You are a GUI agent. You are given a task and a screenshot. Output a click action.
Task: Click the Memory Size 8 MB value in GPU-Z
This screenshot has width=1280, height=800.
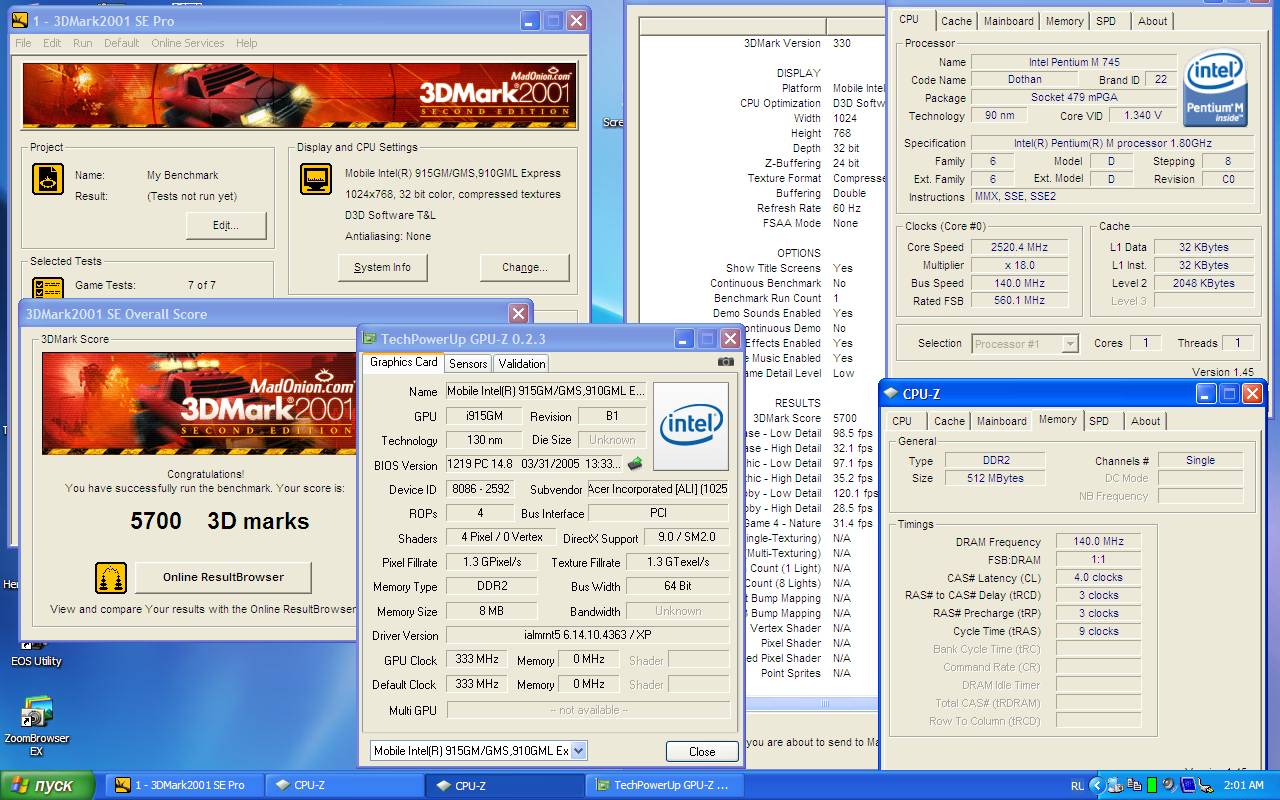click(491, 611)
